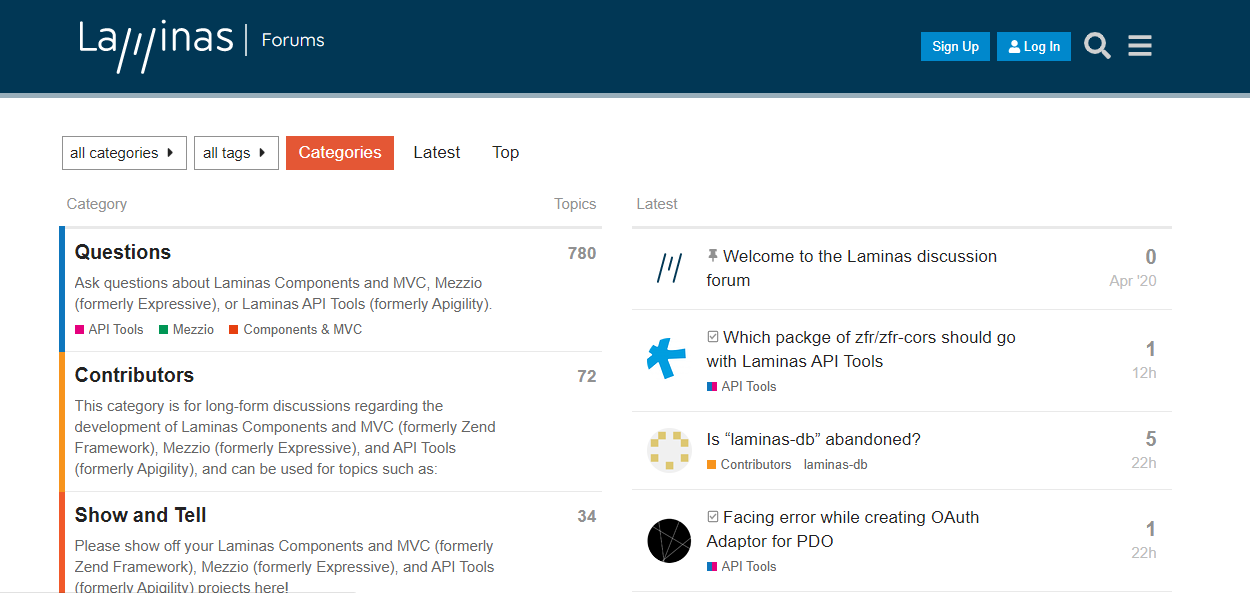Switch to the Top tab

tap(505, 153)
